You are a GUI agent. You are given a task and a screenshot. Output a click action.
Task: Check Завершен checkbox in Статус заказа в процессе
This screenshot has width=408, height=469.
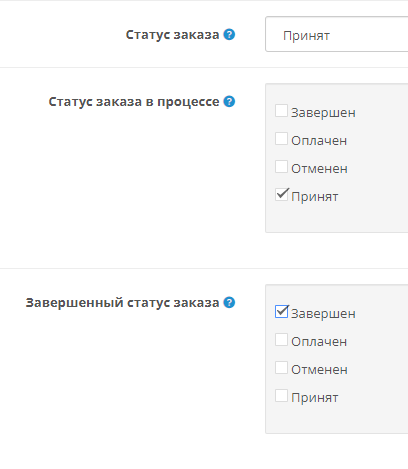click(281, 111)
